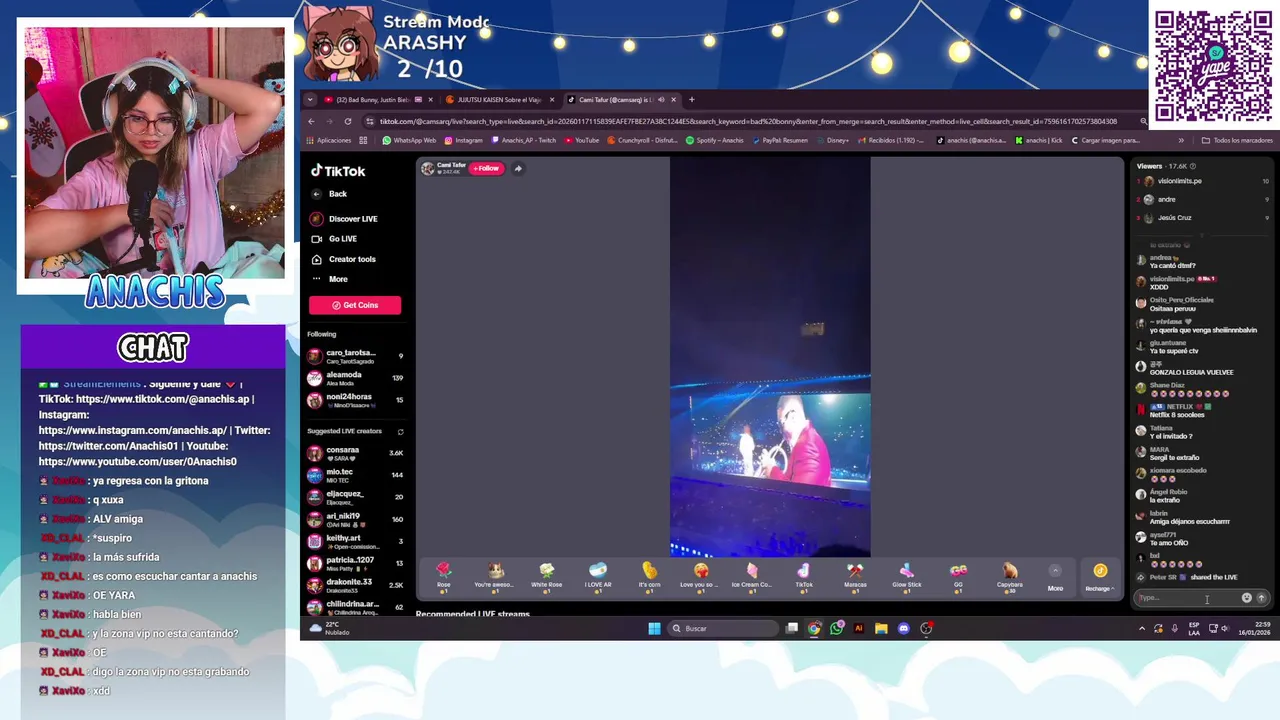Open consaraa suggested live
The width and height of the screenshot is (1280, 720).
point(355,453)
